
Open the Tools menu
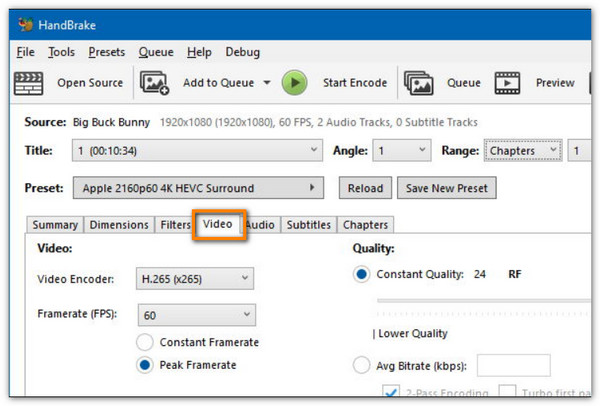[x=61, y=52]
